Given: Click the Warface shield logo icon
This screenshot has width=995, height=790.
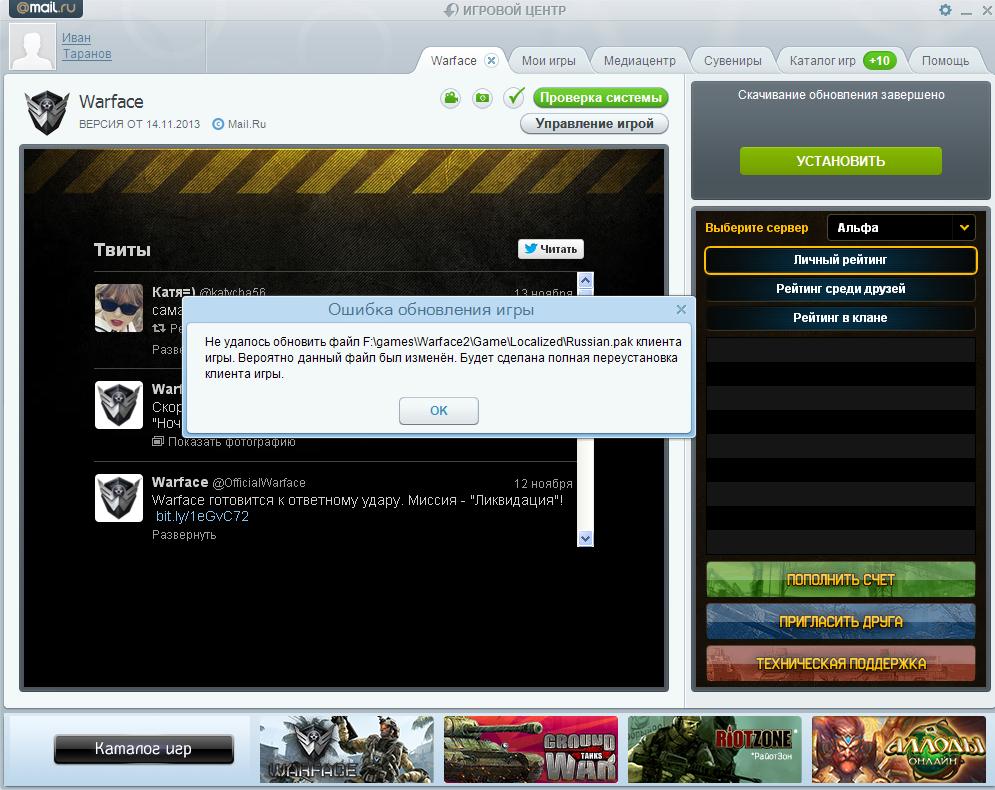Looking at the screenshot, I should point(46,112).
